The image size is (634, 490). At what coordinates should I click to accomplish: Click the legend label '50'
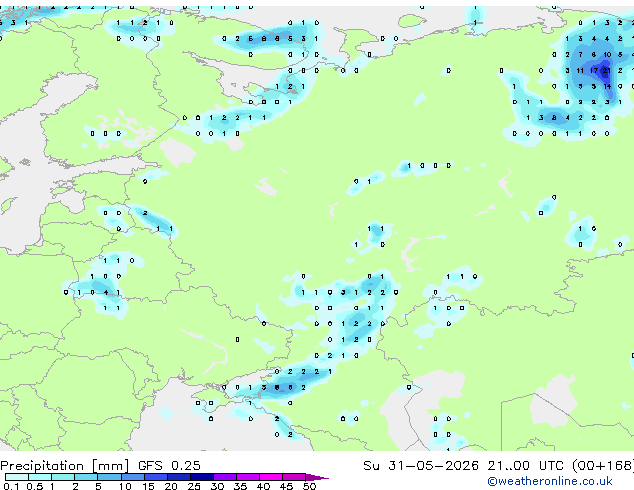[x=309, y=486]
